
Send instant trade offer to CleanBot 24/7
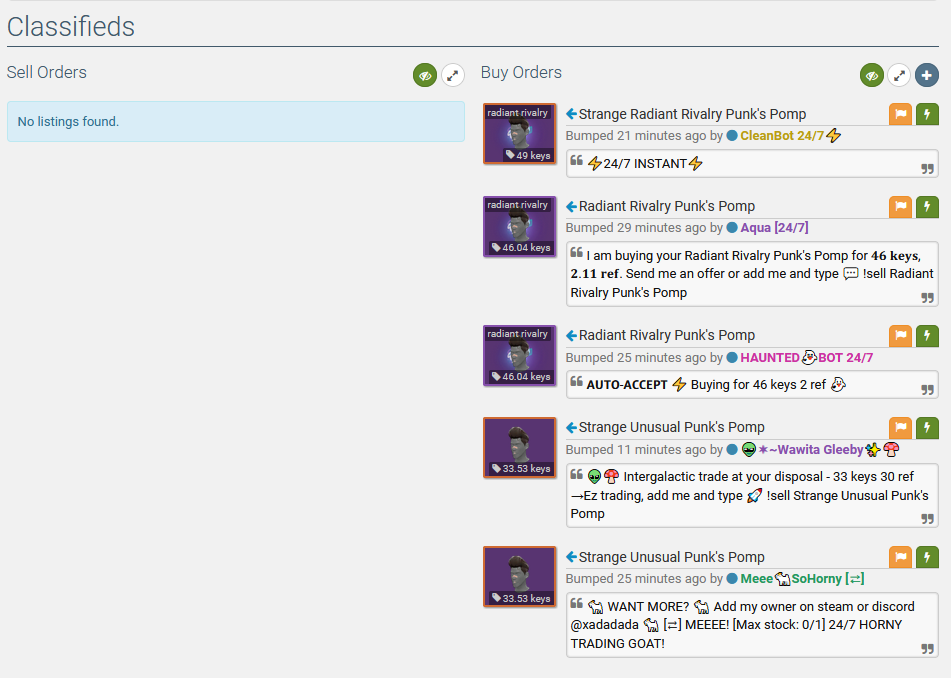point(927,114)
